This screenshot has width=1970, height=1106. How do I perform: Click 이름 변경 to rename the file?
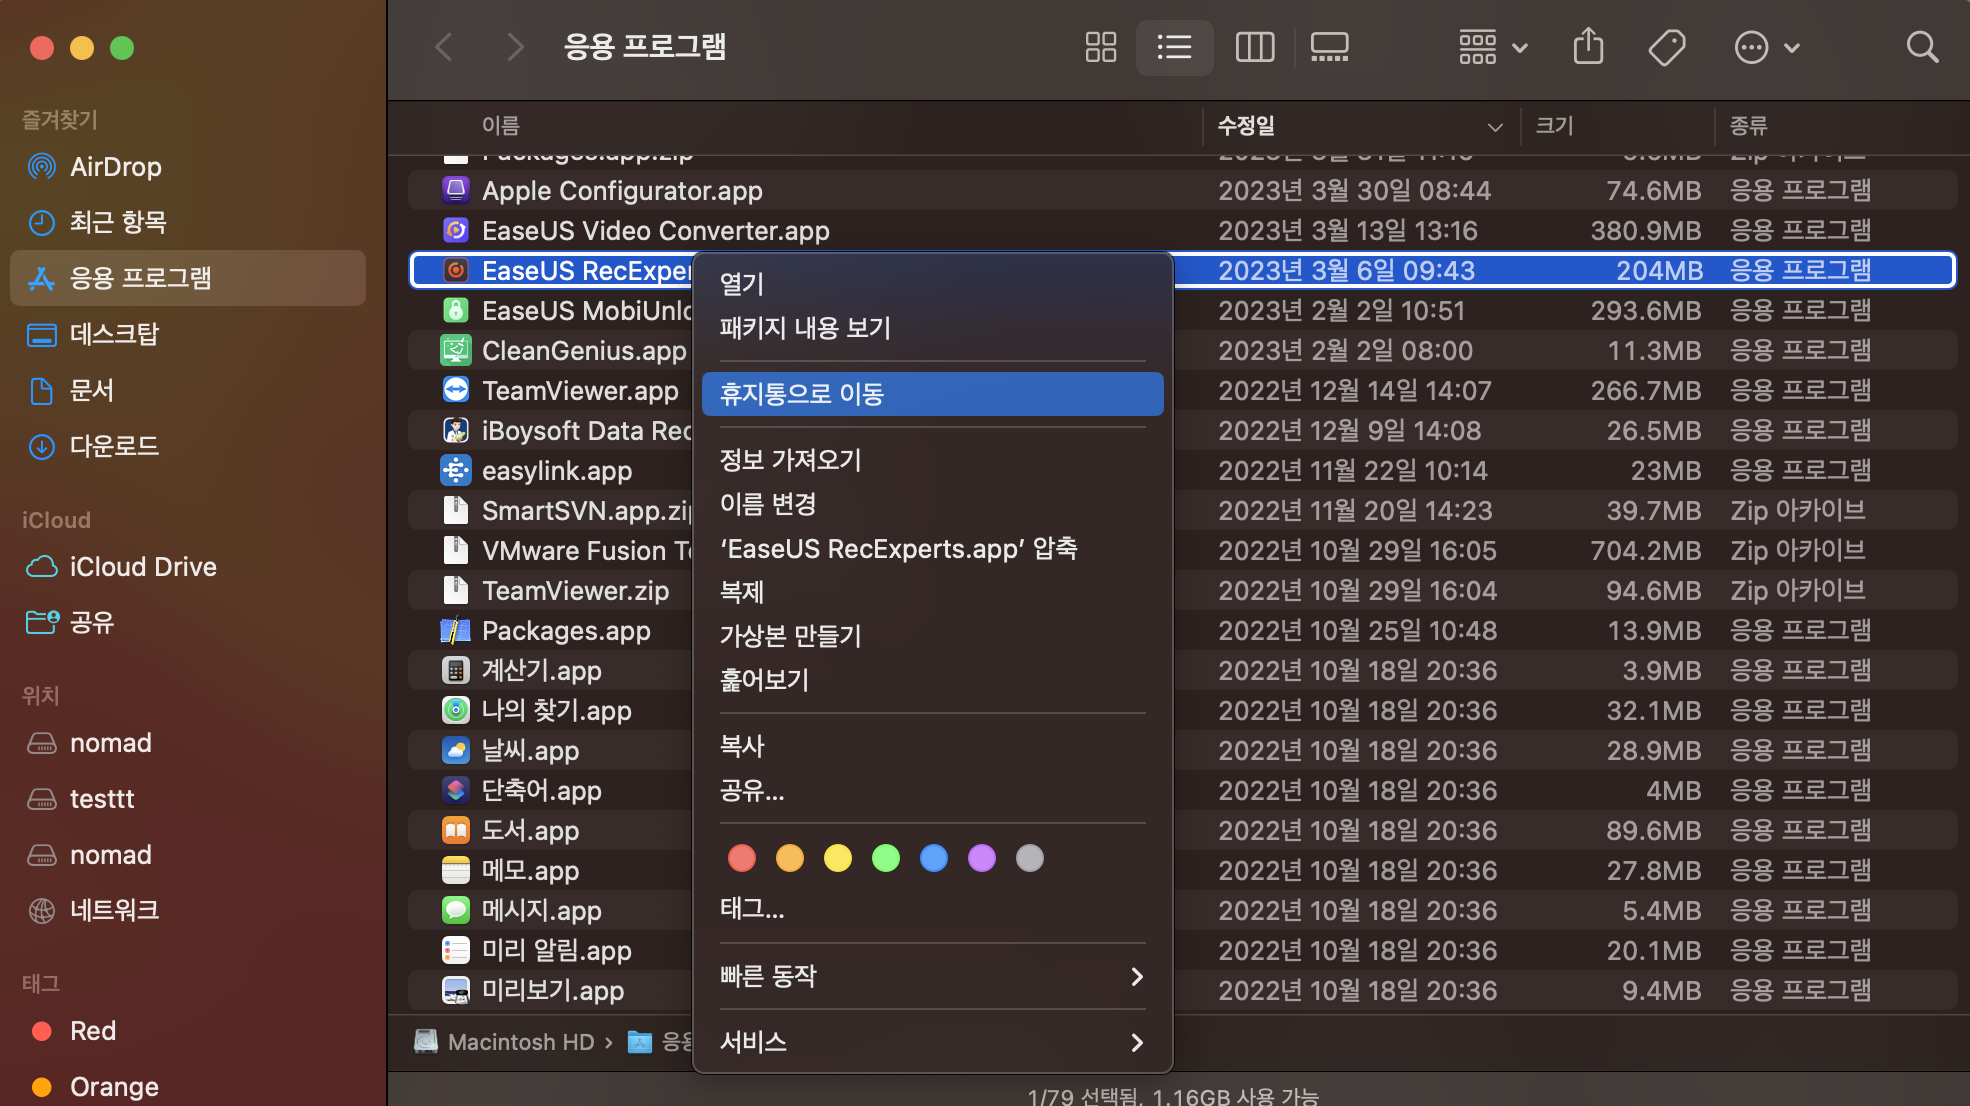tap(767, 503)
